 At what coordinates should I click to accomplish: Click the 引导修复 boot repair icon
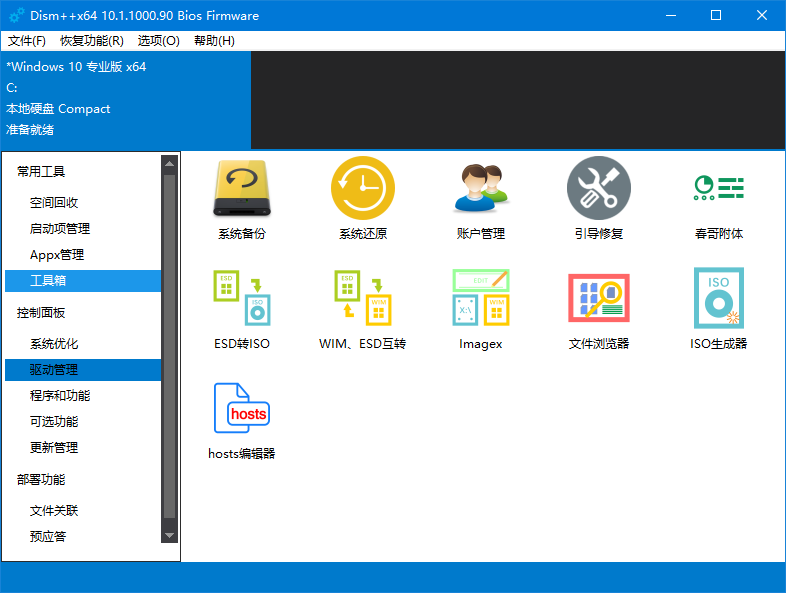(x=598, y=189)
